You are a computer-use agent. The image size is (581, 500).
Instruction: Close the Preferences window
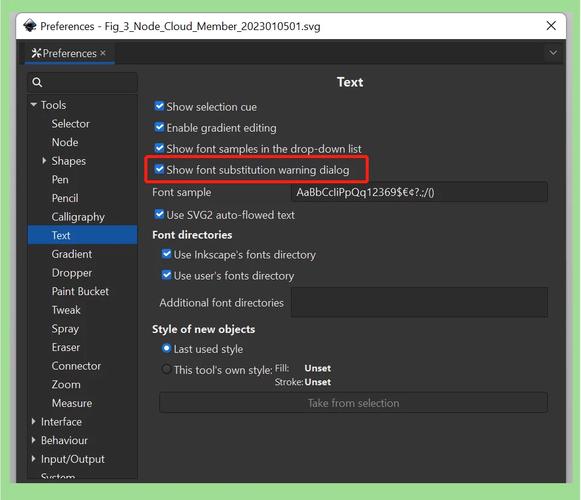(x=551, y=26)
